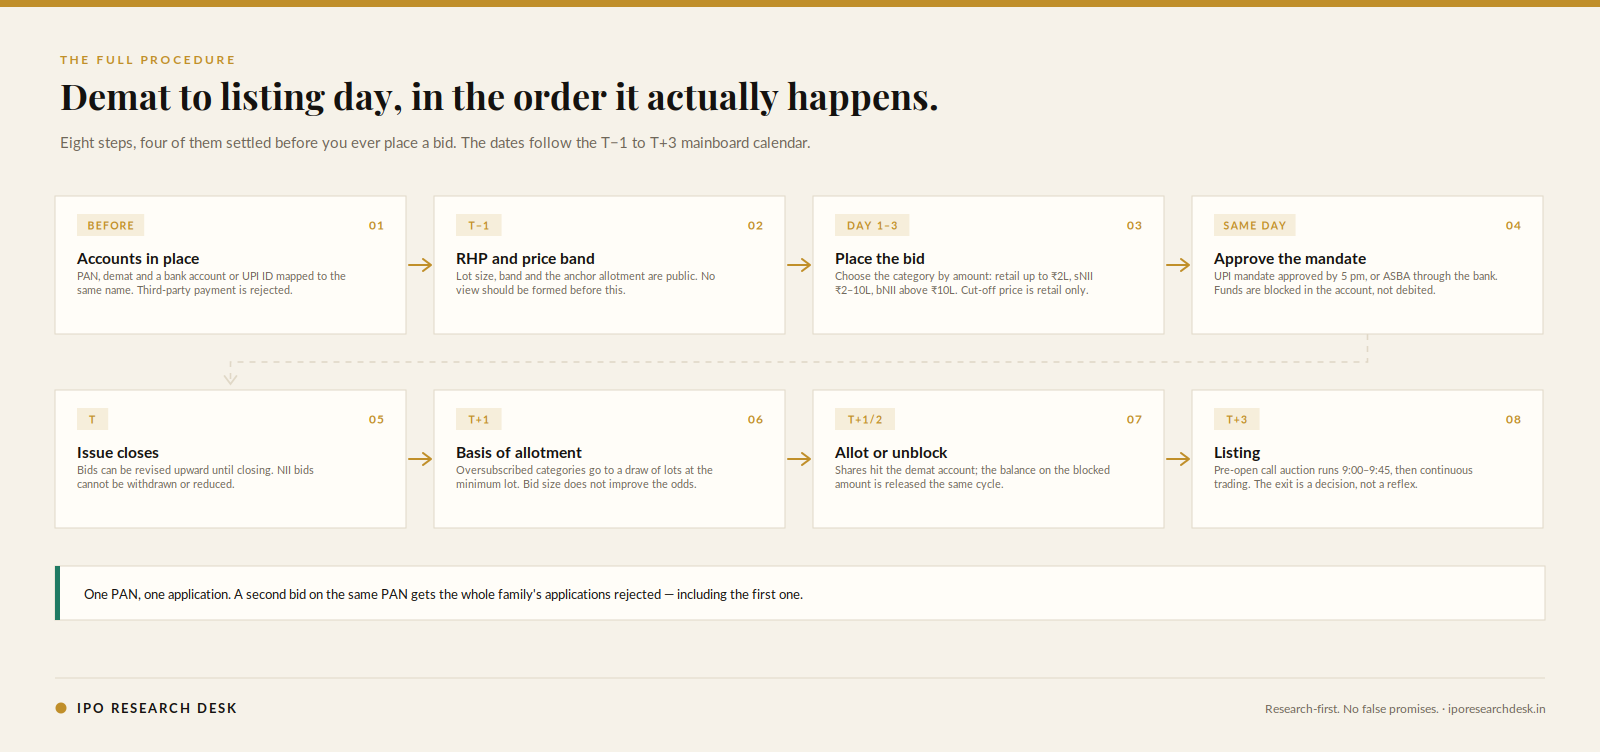
Task: Click the One PAN, one application note
Action: click(800, 593)
